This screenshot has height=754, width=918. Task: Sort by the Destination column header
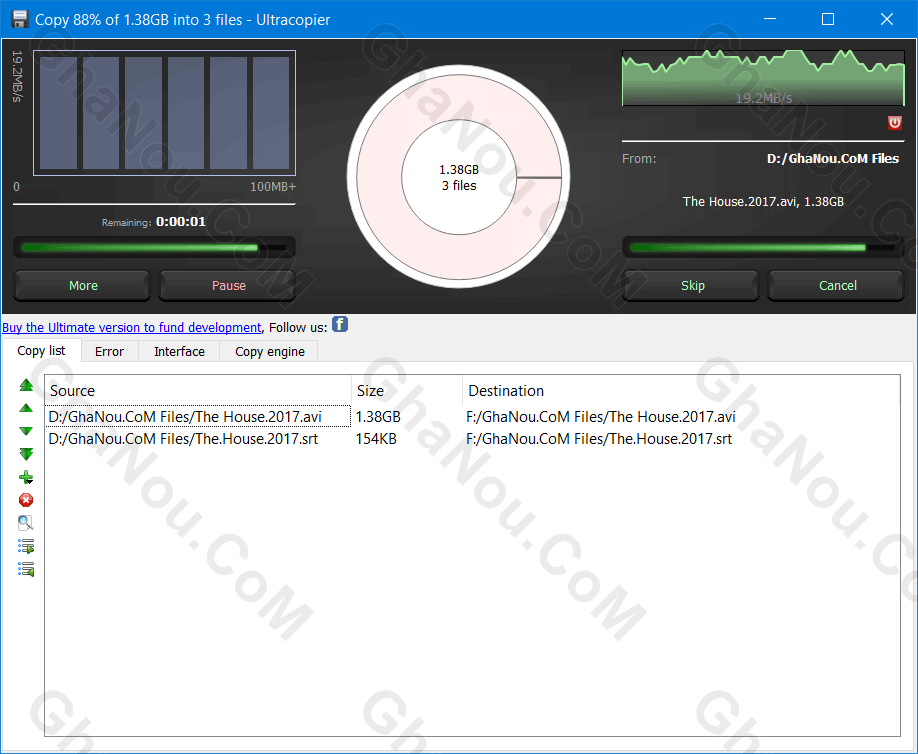[681, 390]
